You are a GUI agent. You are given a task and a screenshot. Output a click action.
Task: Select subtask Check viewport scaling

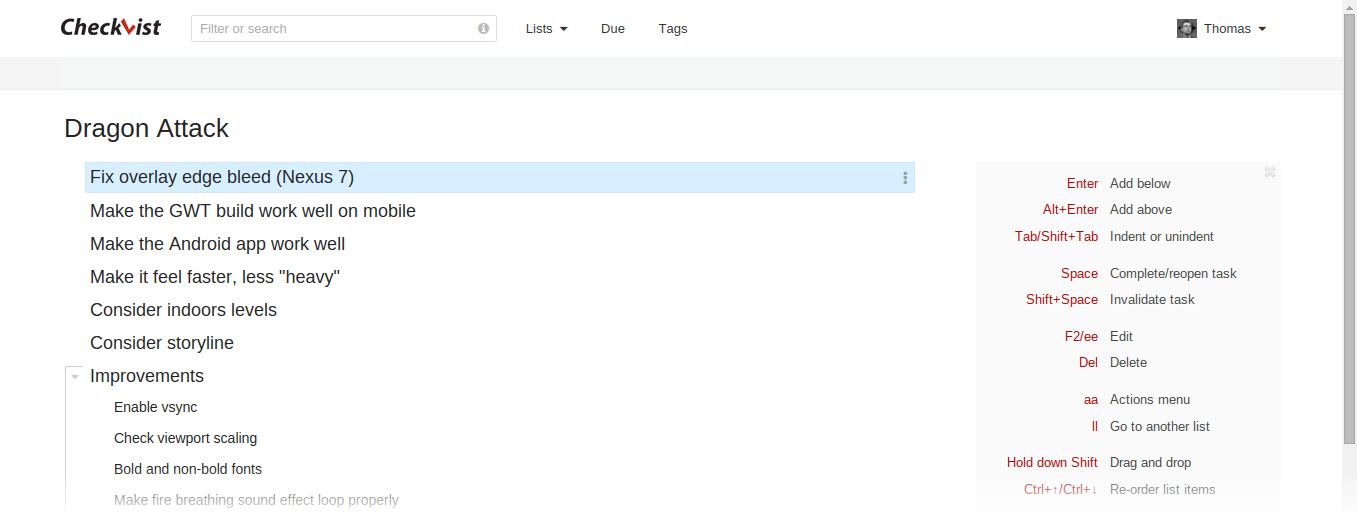185,438
